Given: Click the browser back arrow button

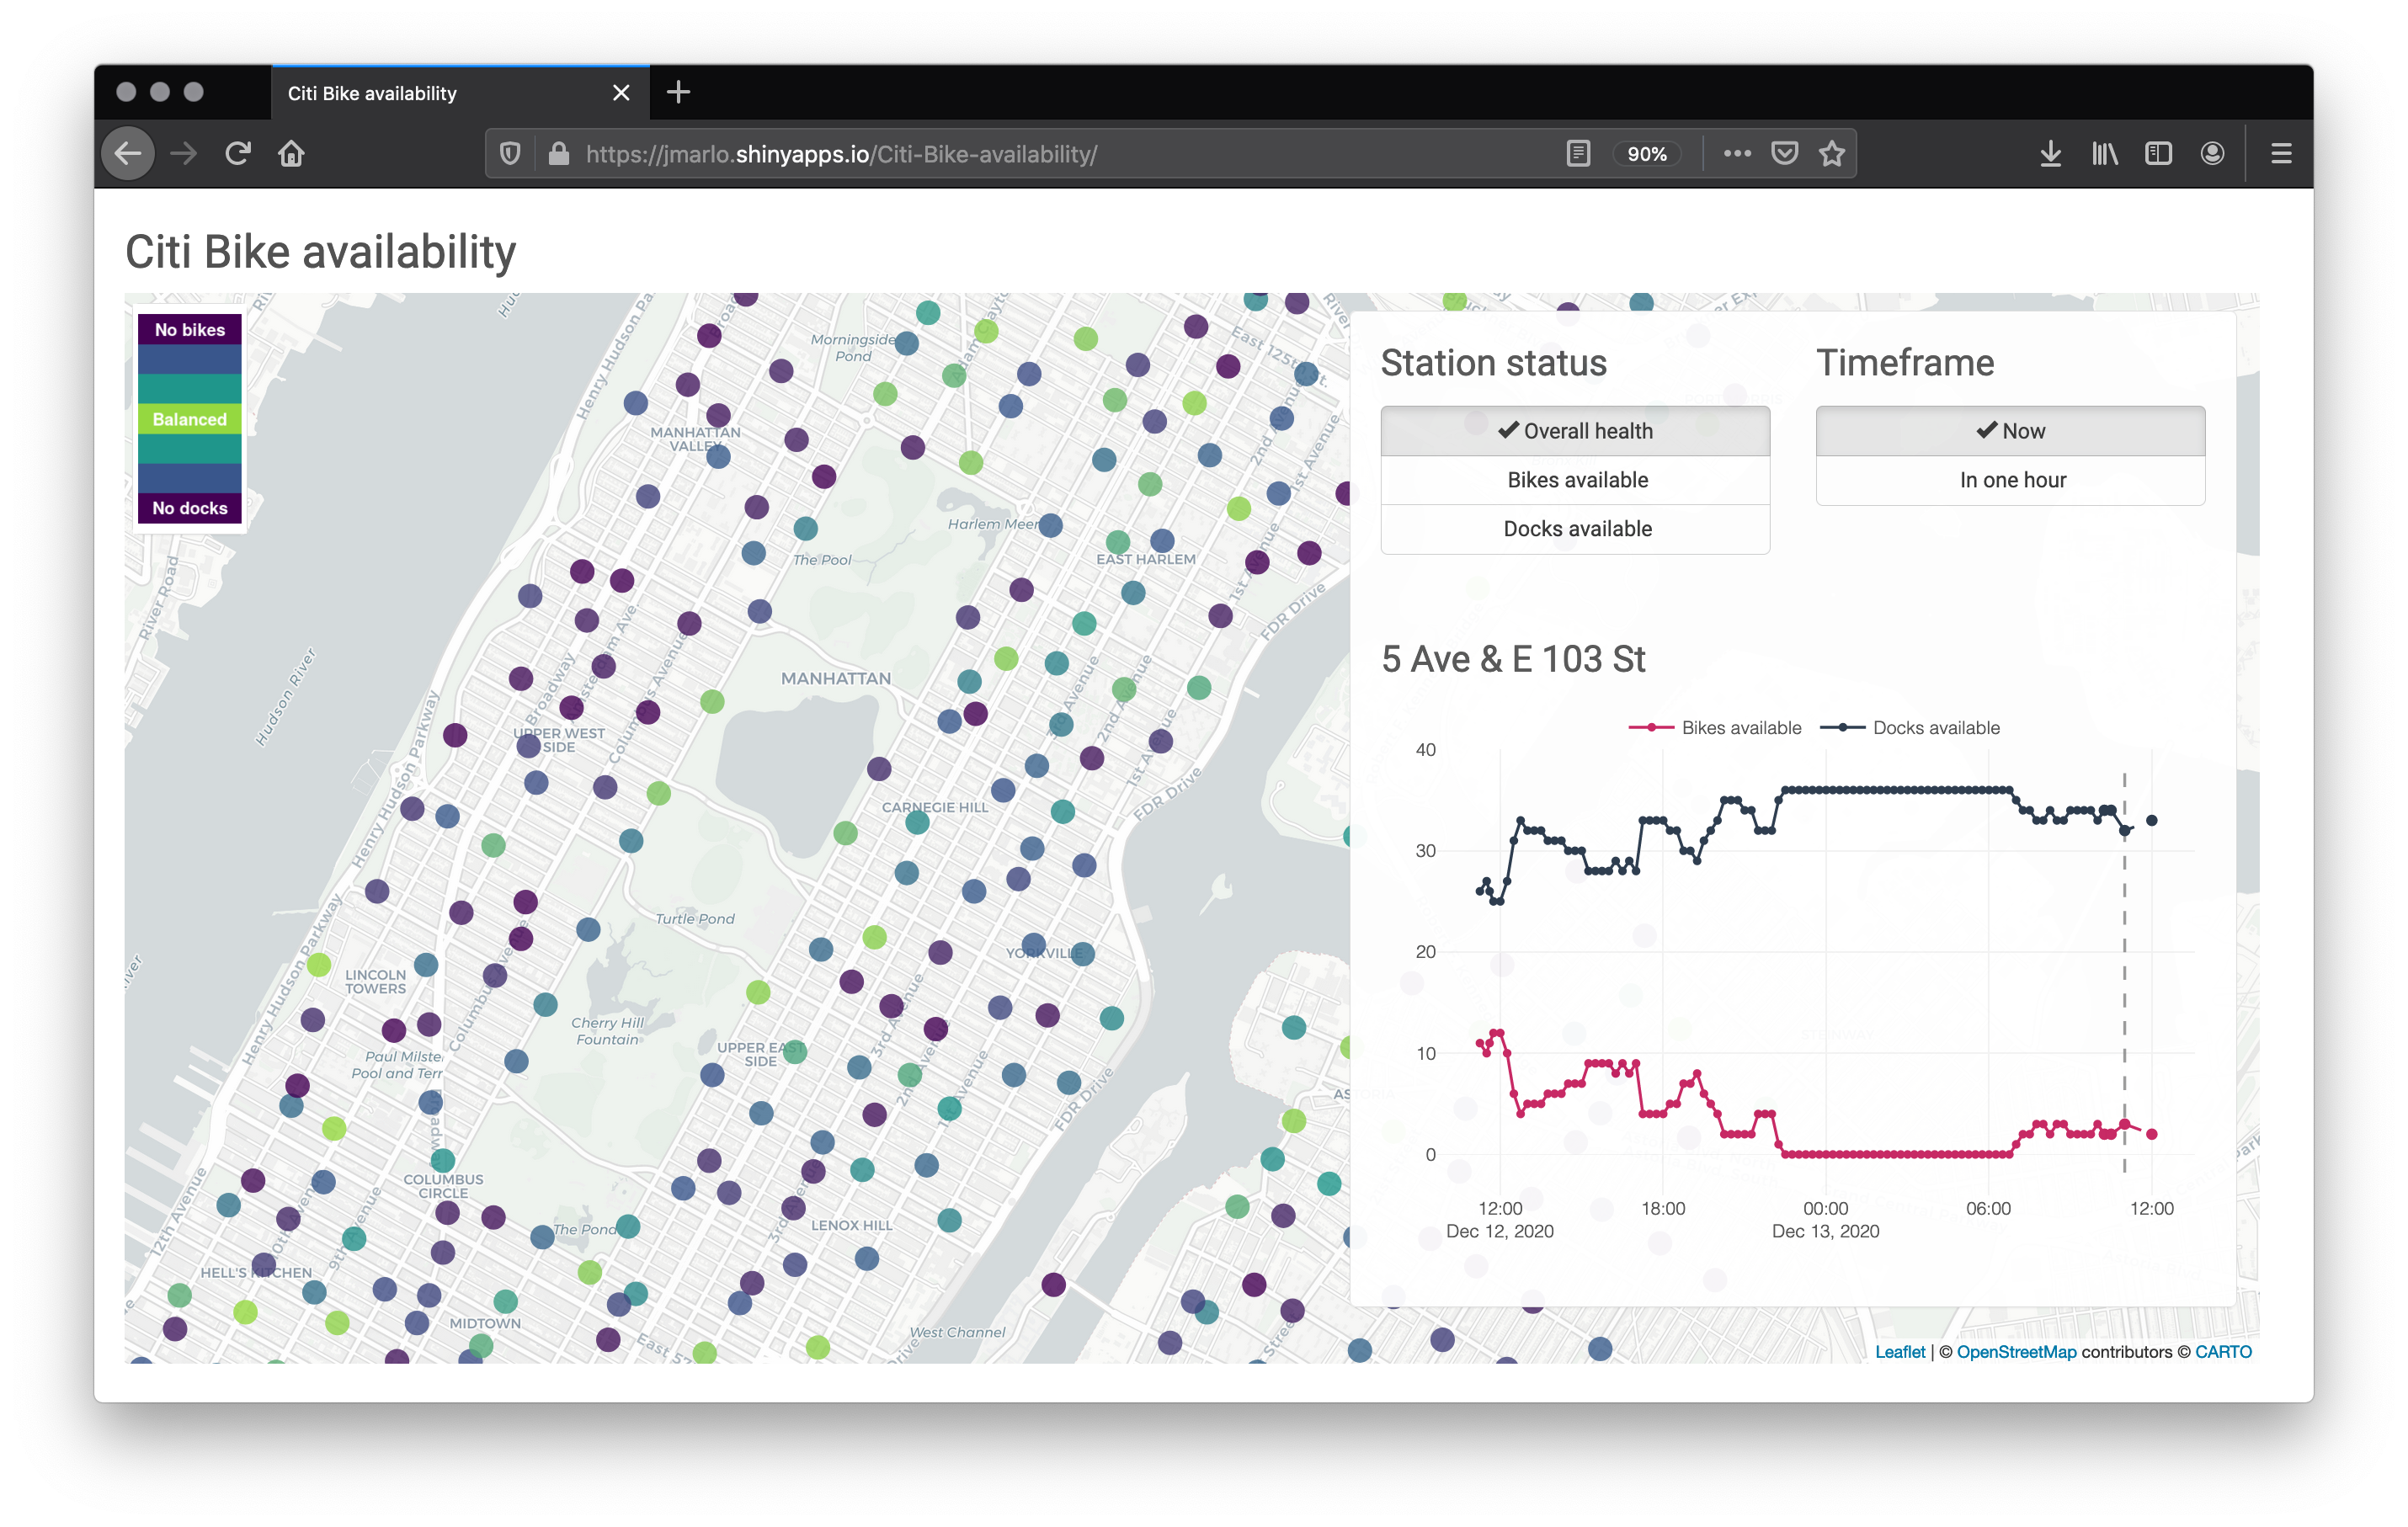Looking at the screenshot, I should point(128,154).
